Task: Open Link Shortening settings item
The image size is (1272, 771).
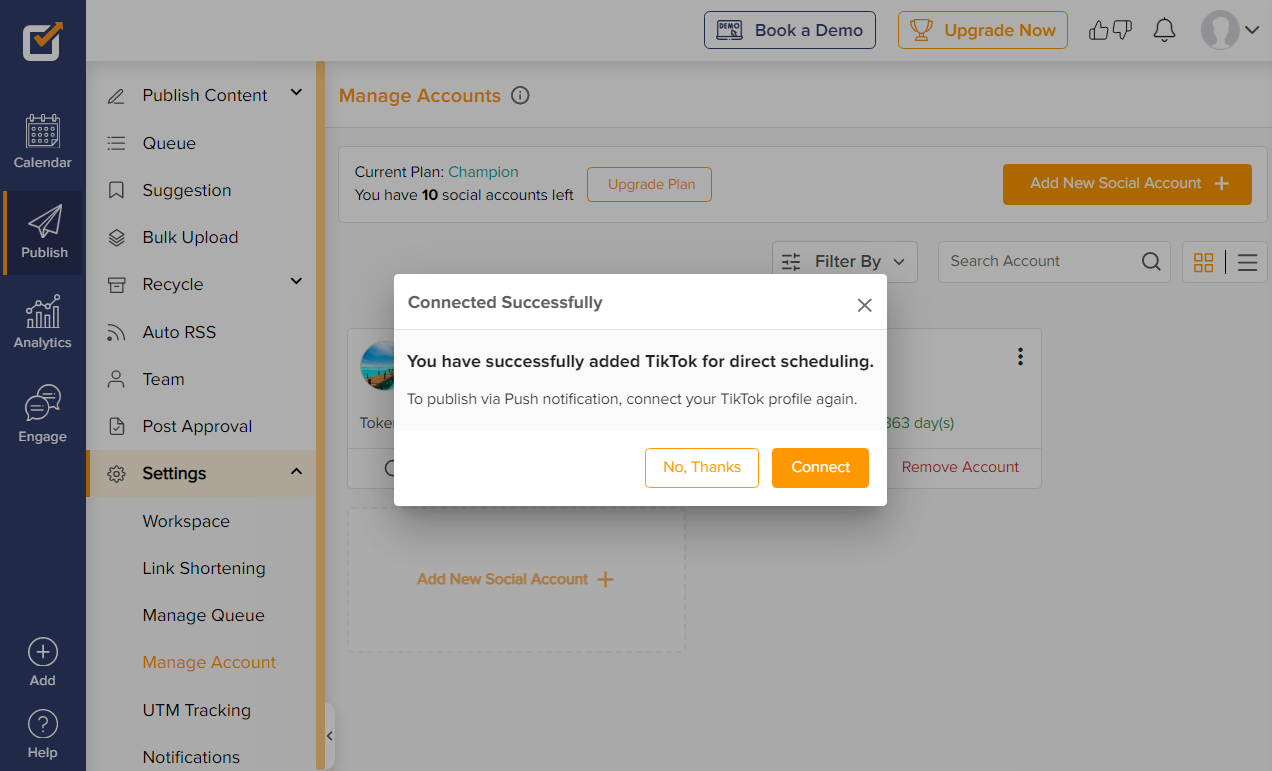Action: click(204, 568)
